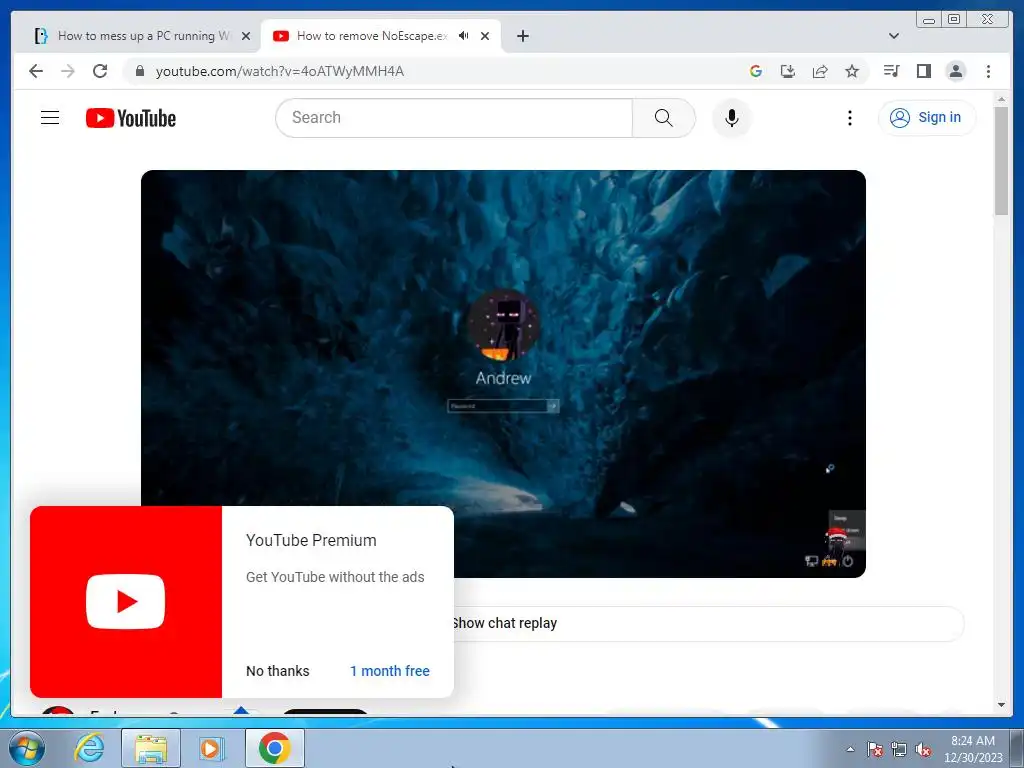Image resolution: width=1024 pixels, height=768 pixels.
Task: Toggle the Chrome side panel
Action: pyautogui.click(x=923, y=71)
